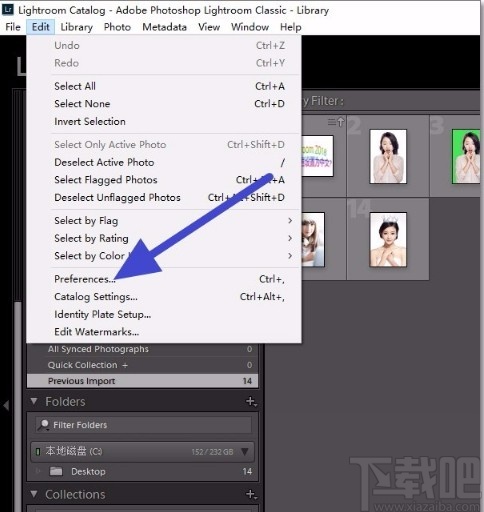Select Previous Import catalog row
The height and width of the screenshot is (512, 484).
[143, 381]
